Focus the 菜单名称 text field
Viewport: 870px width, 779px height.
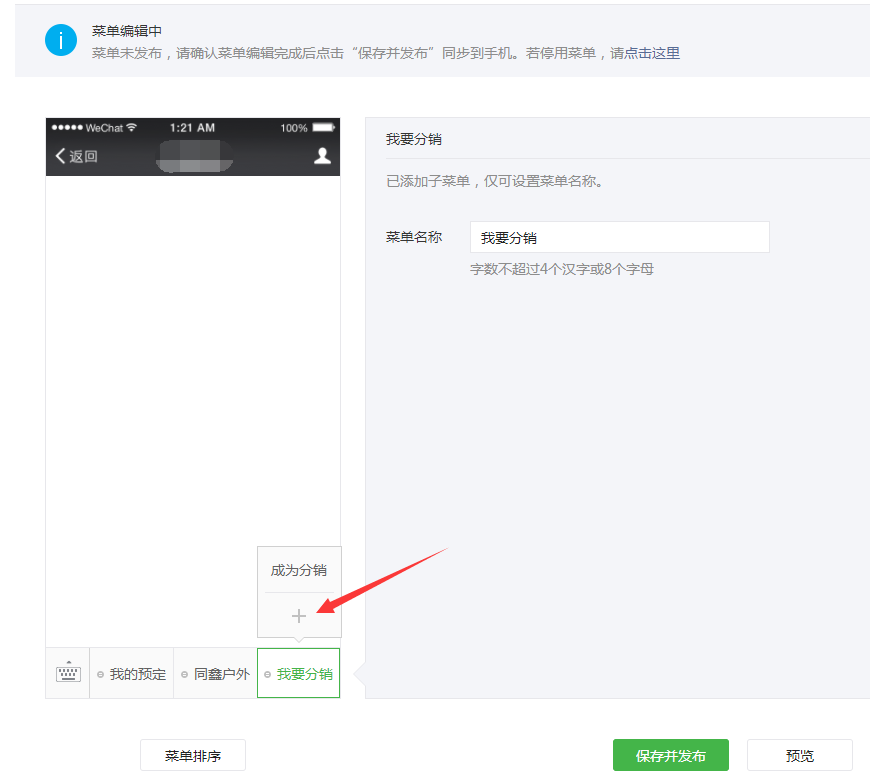(x=619, y=238)
